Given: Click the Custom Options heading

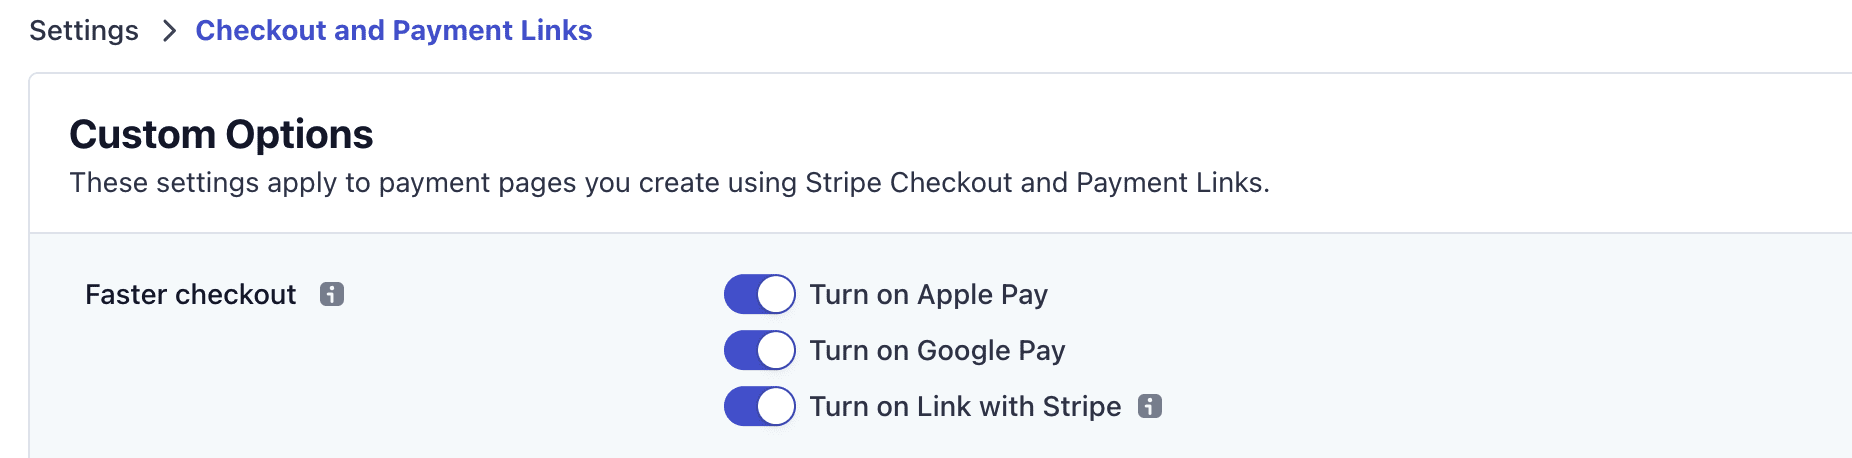Looking at the screenshot, I should 221,134.
